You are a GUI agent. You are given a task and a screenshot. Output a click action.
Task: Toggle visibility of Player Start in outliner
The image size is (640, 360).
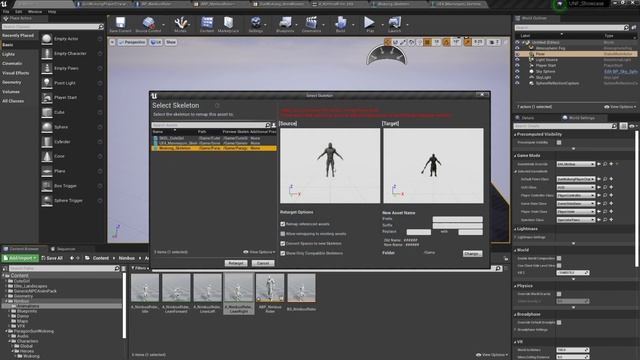coord(517,65)
